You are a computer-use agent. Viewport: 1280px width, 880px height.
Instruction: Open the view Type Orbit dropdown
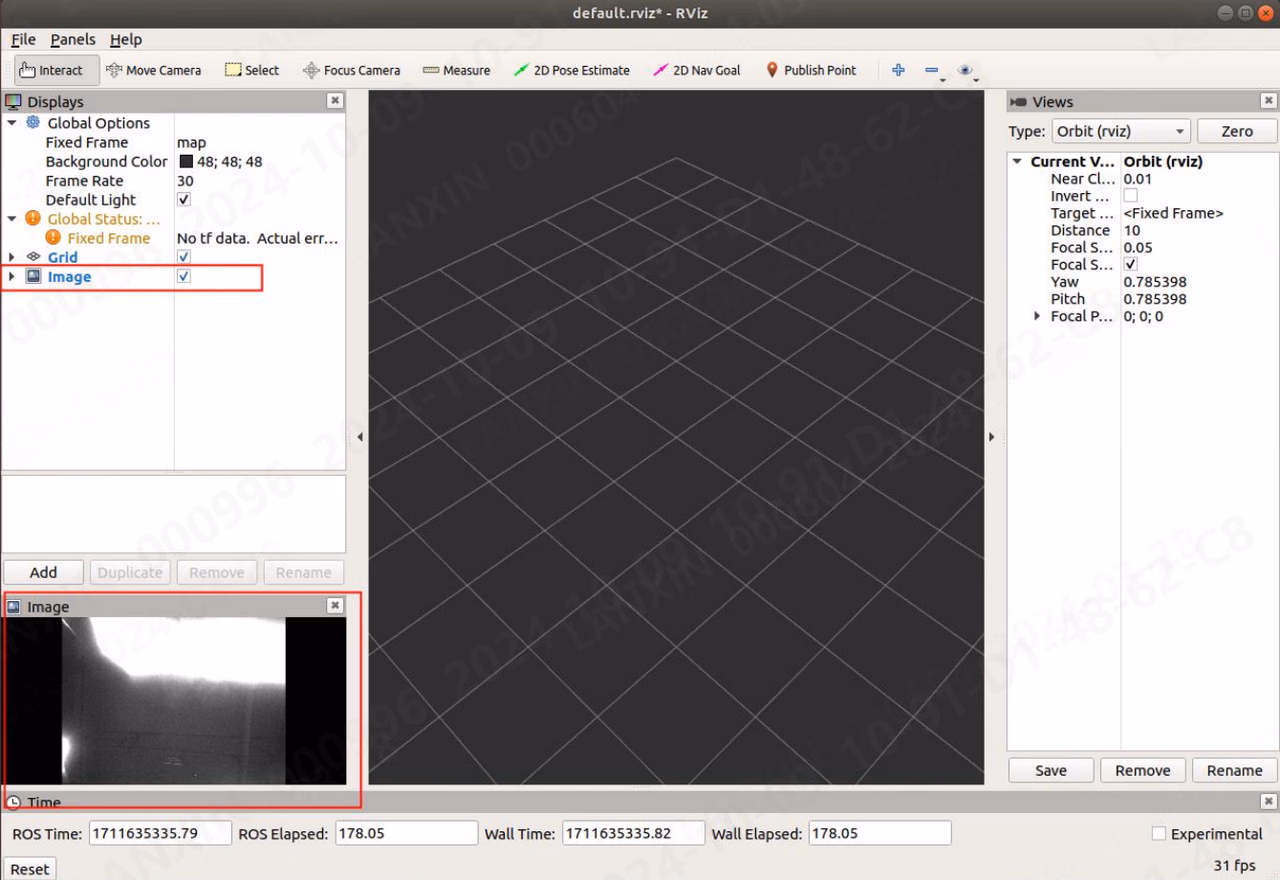(x=1121, y=131)
